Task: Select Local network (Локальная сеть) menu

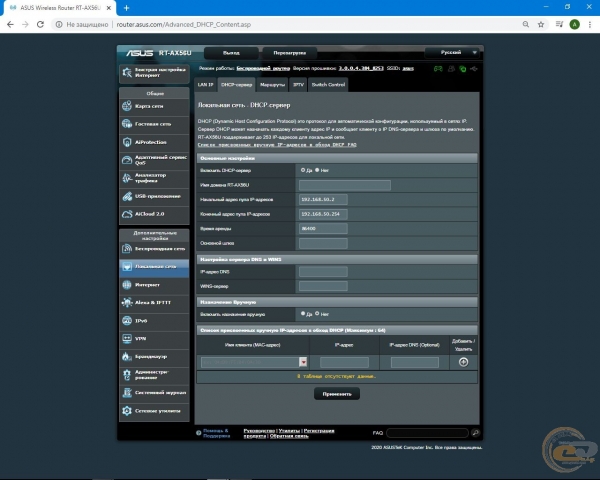Action: pos(154,266)
